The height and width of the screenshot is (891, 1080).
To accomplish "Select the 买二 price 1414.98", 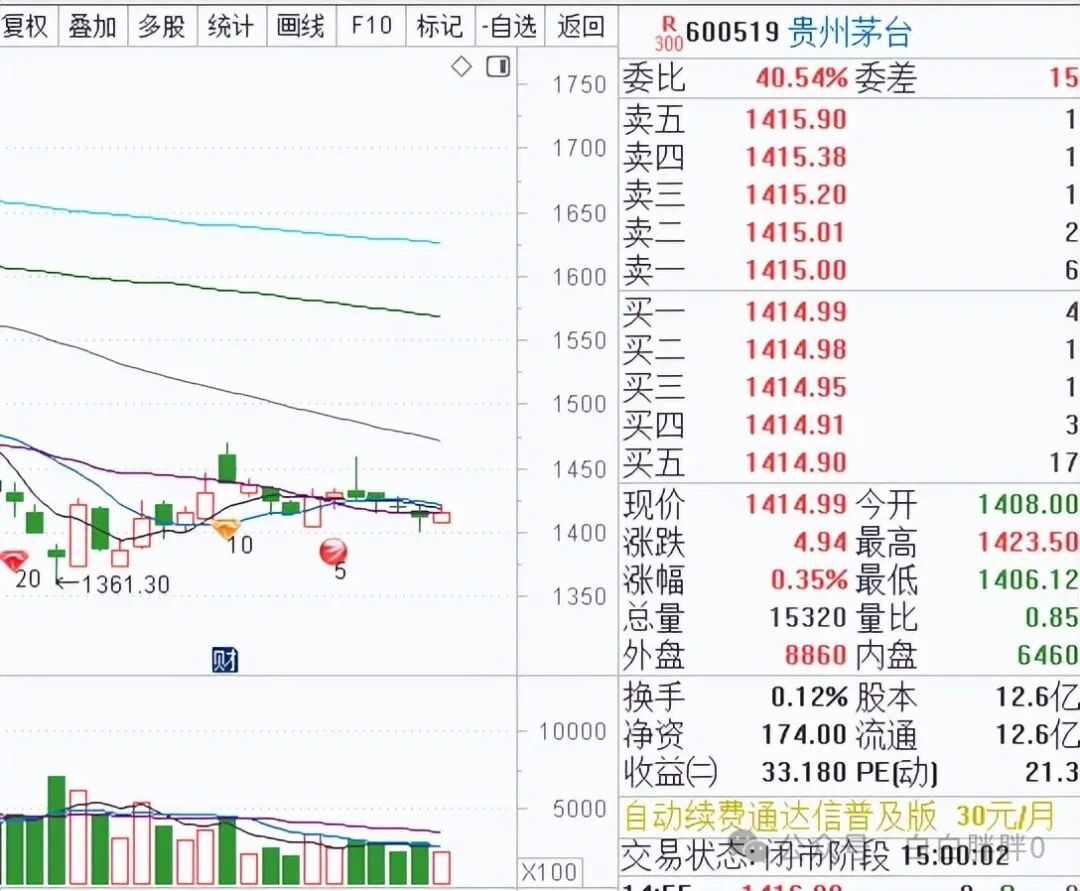I will [x=796, y=350].
